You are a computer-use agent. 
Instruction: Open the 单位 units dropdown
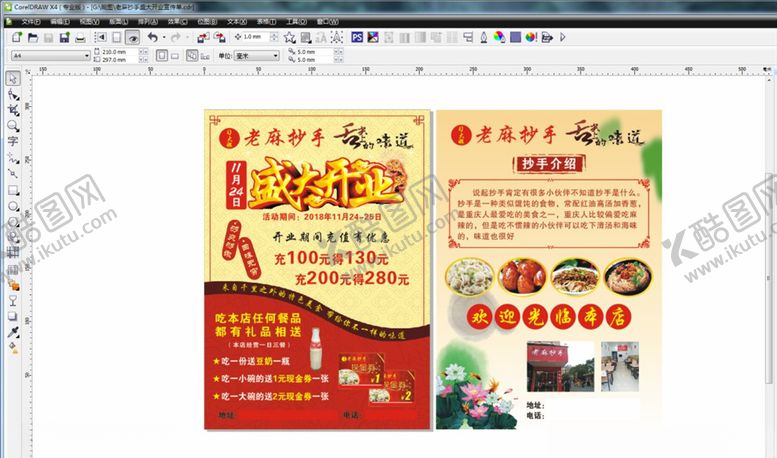tap(257, 56)
